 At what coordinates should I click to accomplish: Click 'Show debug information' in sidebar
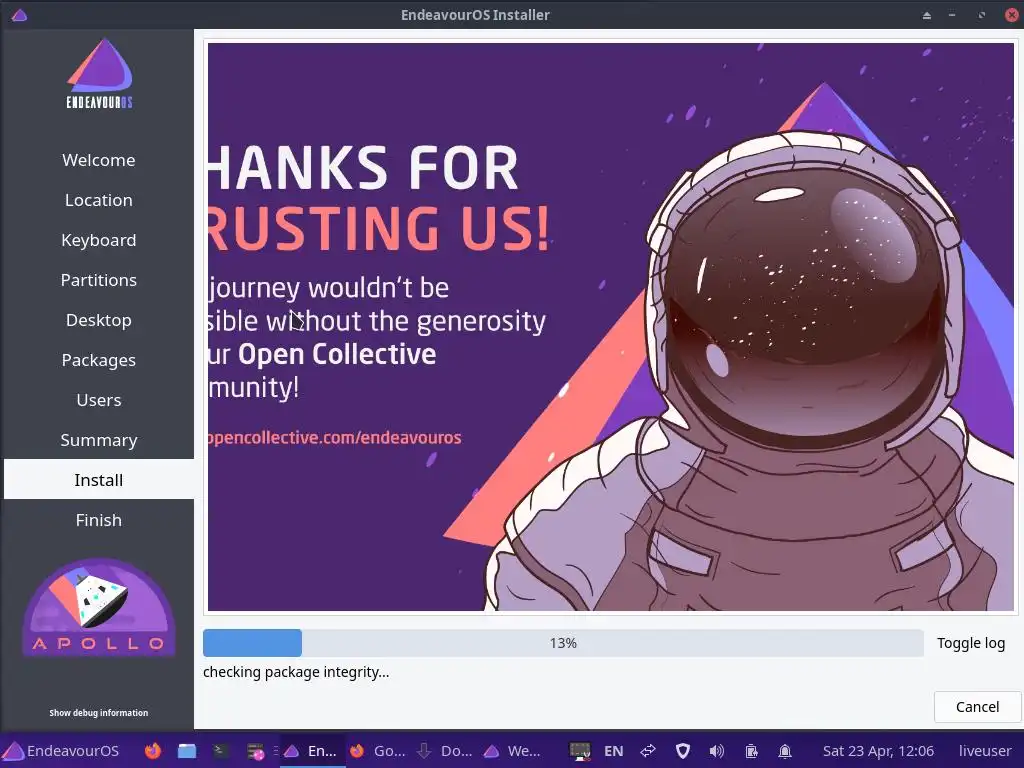[99, 712]
